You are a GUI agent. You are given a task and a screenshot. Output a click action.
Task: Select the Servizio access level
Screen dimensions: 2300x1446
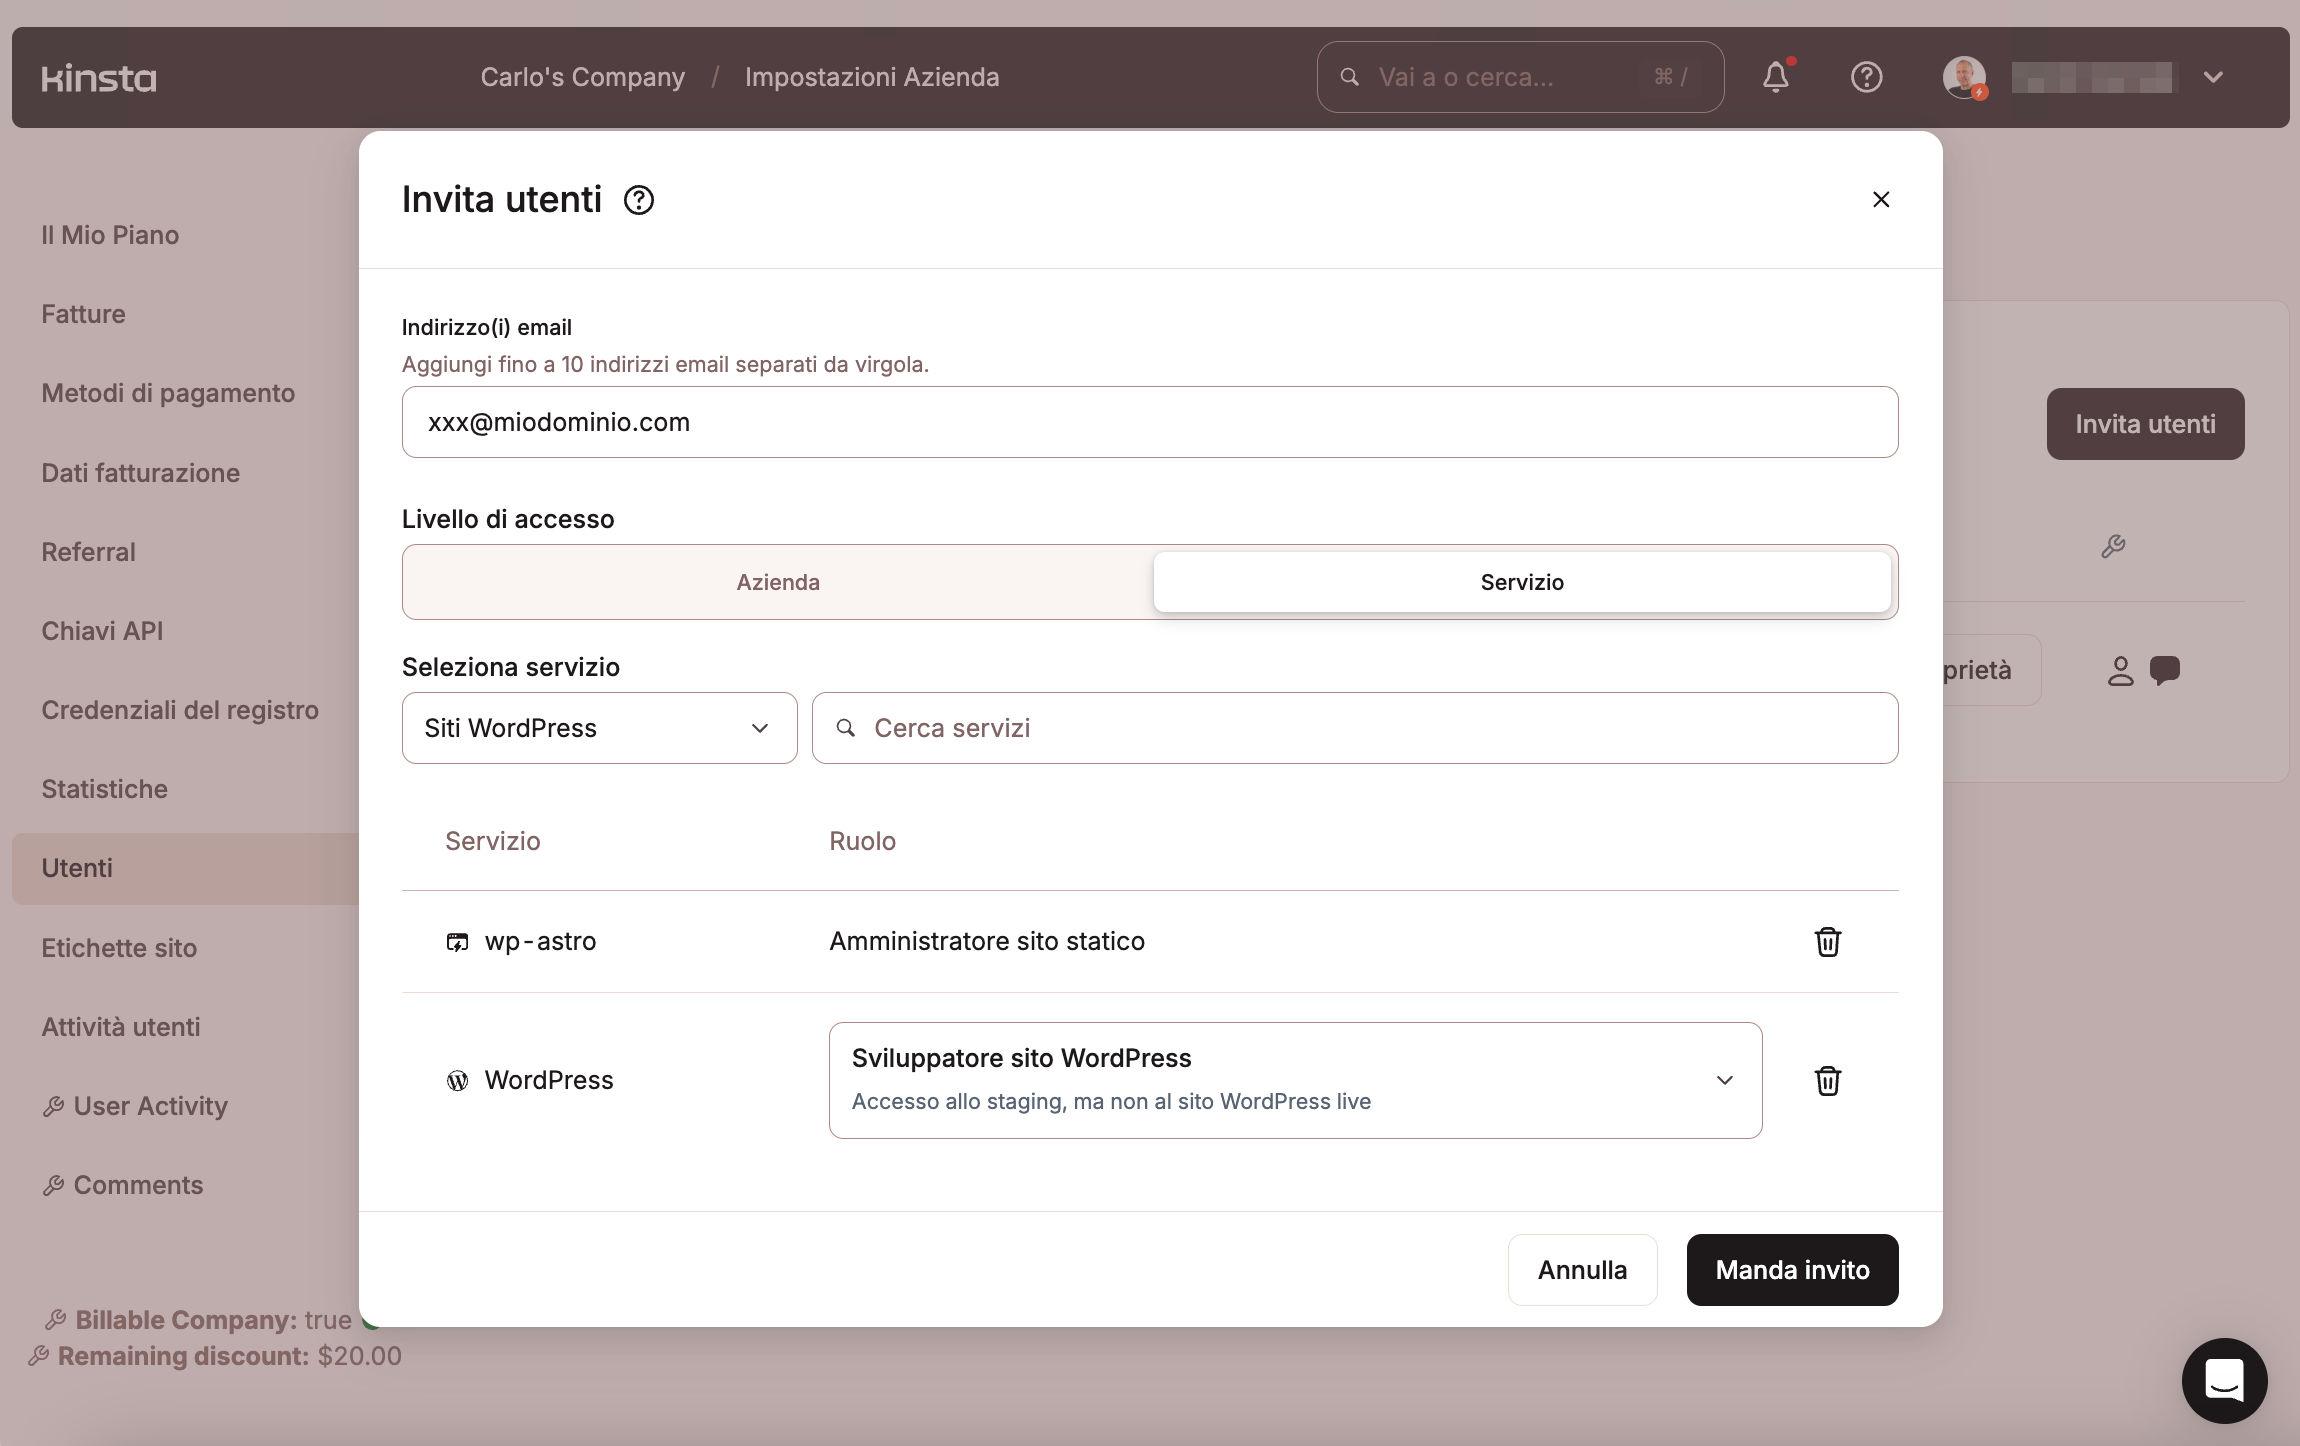tap(1521, 582)
